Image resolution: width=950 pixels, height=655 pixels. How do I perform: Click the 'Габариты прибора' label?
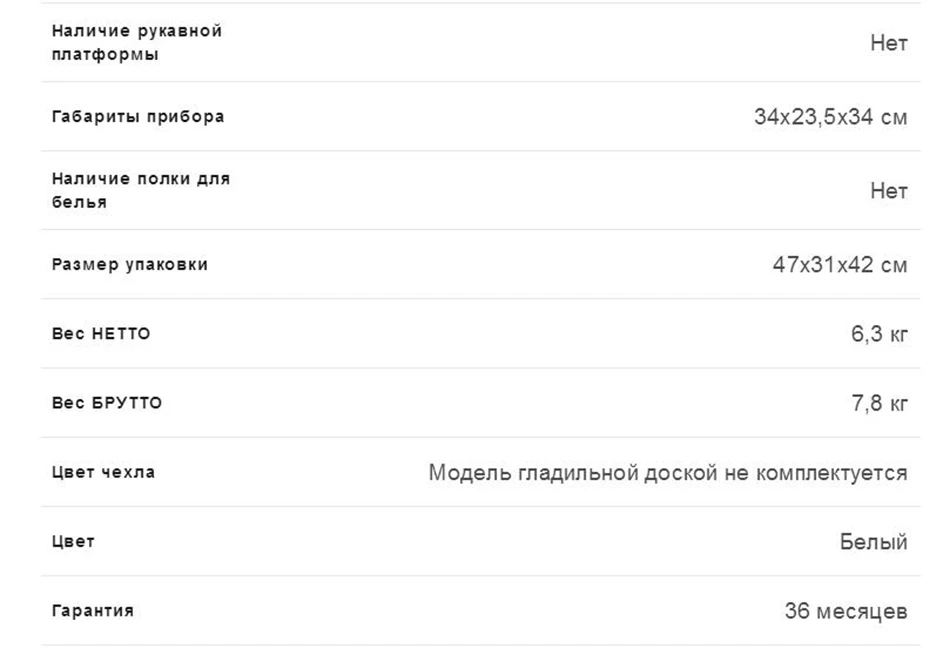[x=138, y=116]
